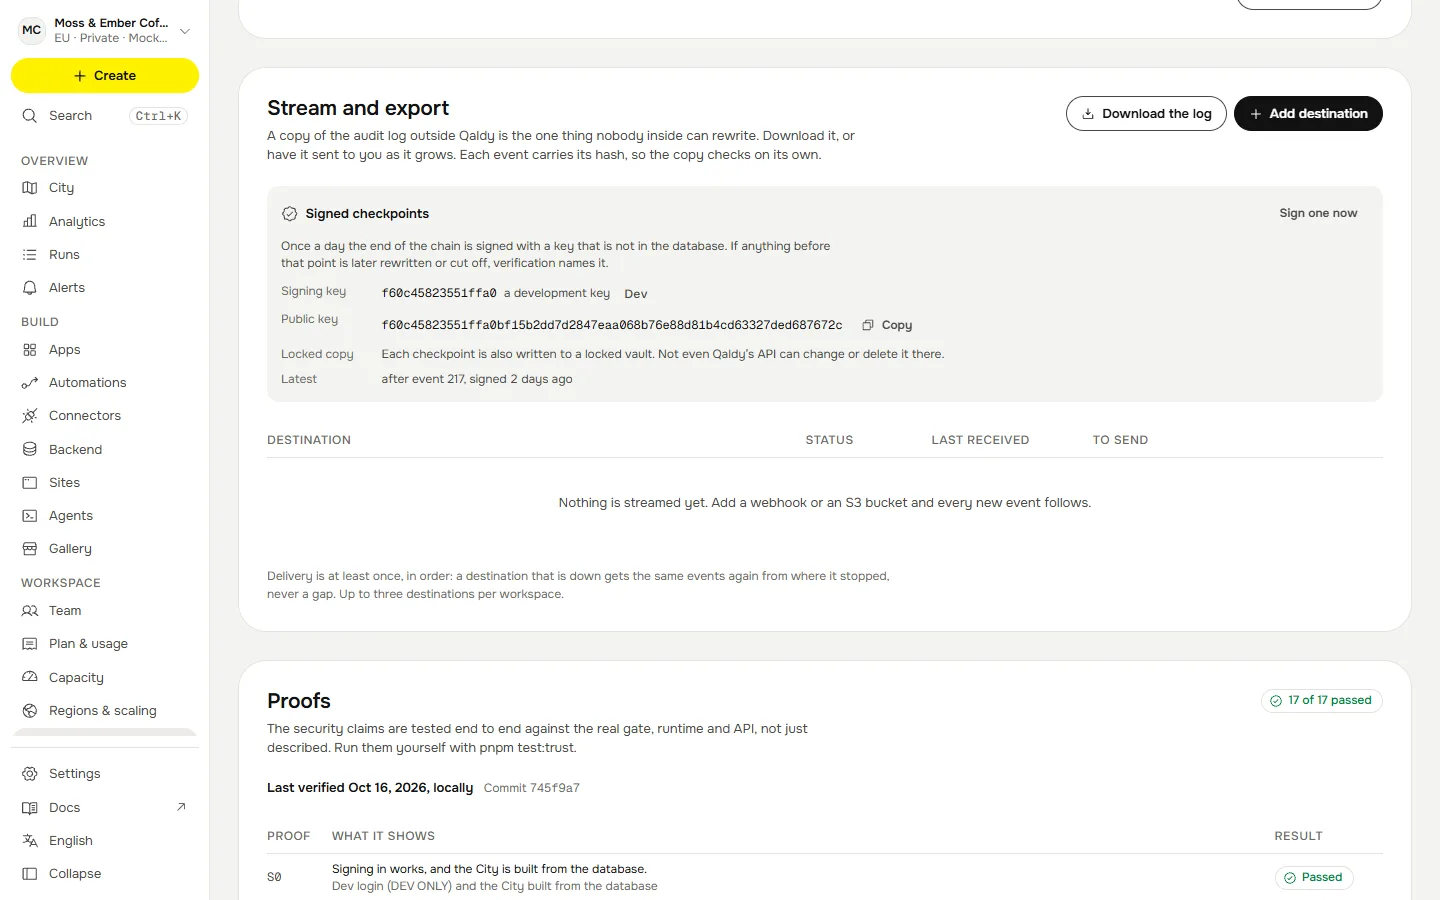
Task: Click the Sites window icon
Action: [30, 483]
